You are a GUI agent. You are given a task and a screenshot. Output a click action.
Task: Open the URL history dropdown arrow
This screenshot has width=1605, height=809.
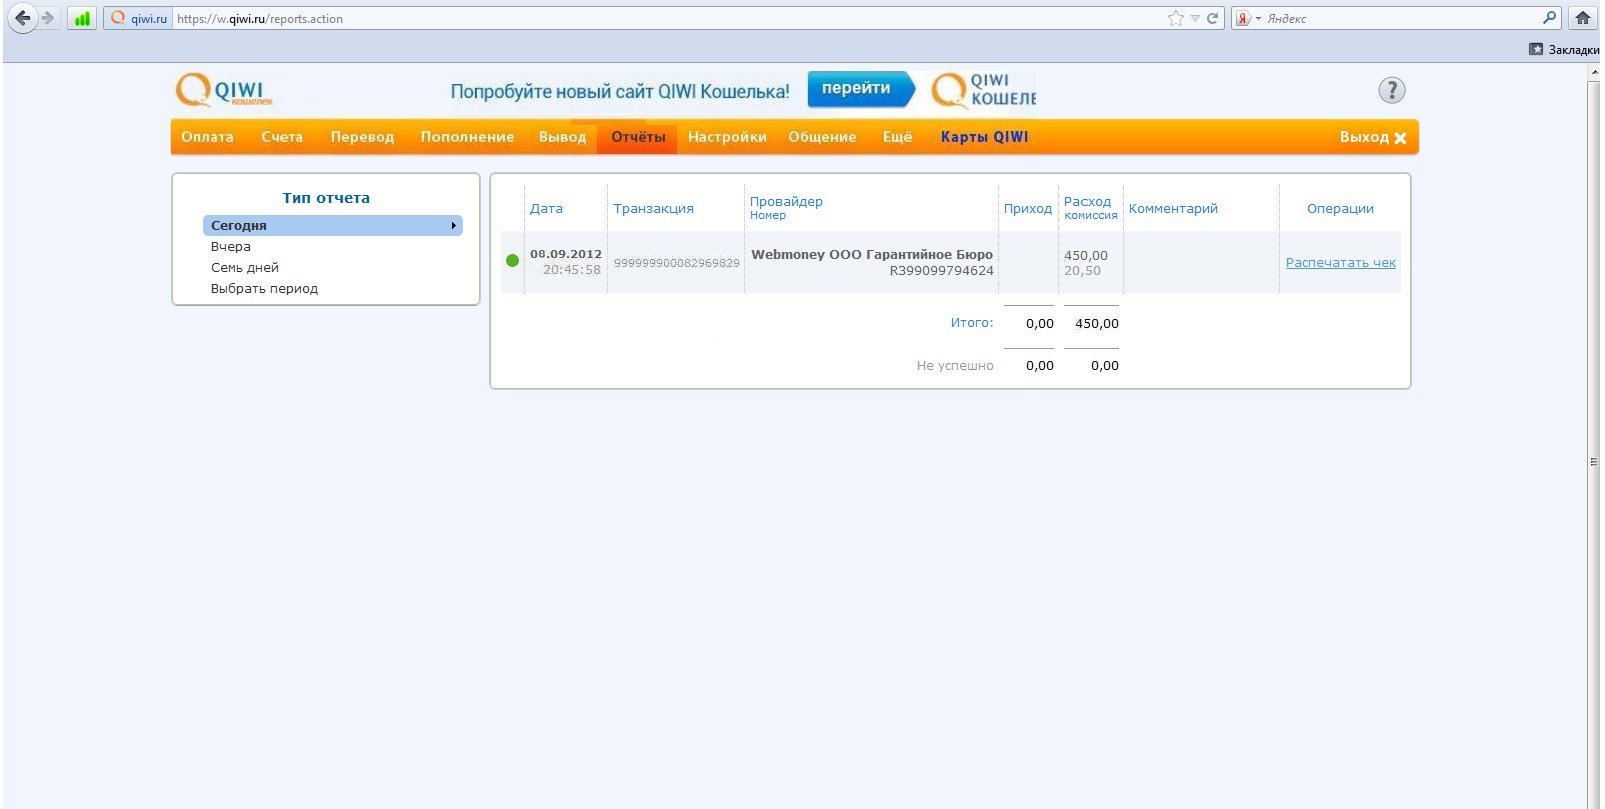pyautogui.click(x=1195, y=18)
